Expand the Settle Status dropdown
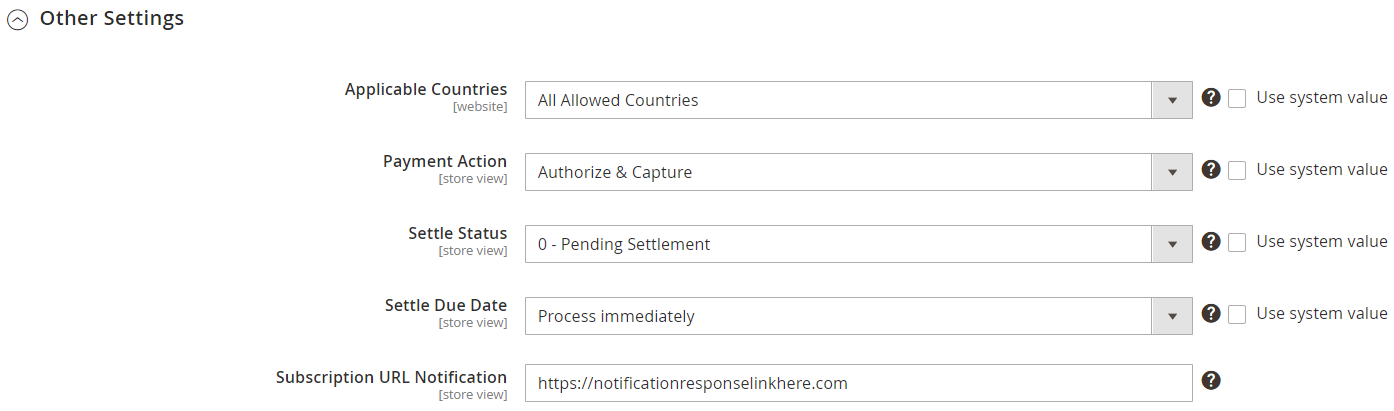Screen dimensions: 1394x411 click(838, 244)
